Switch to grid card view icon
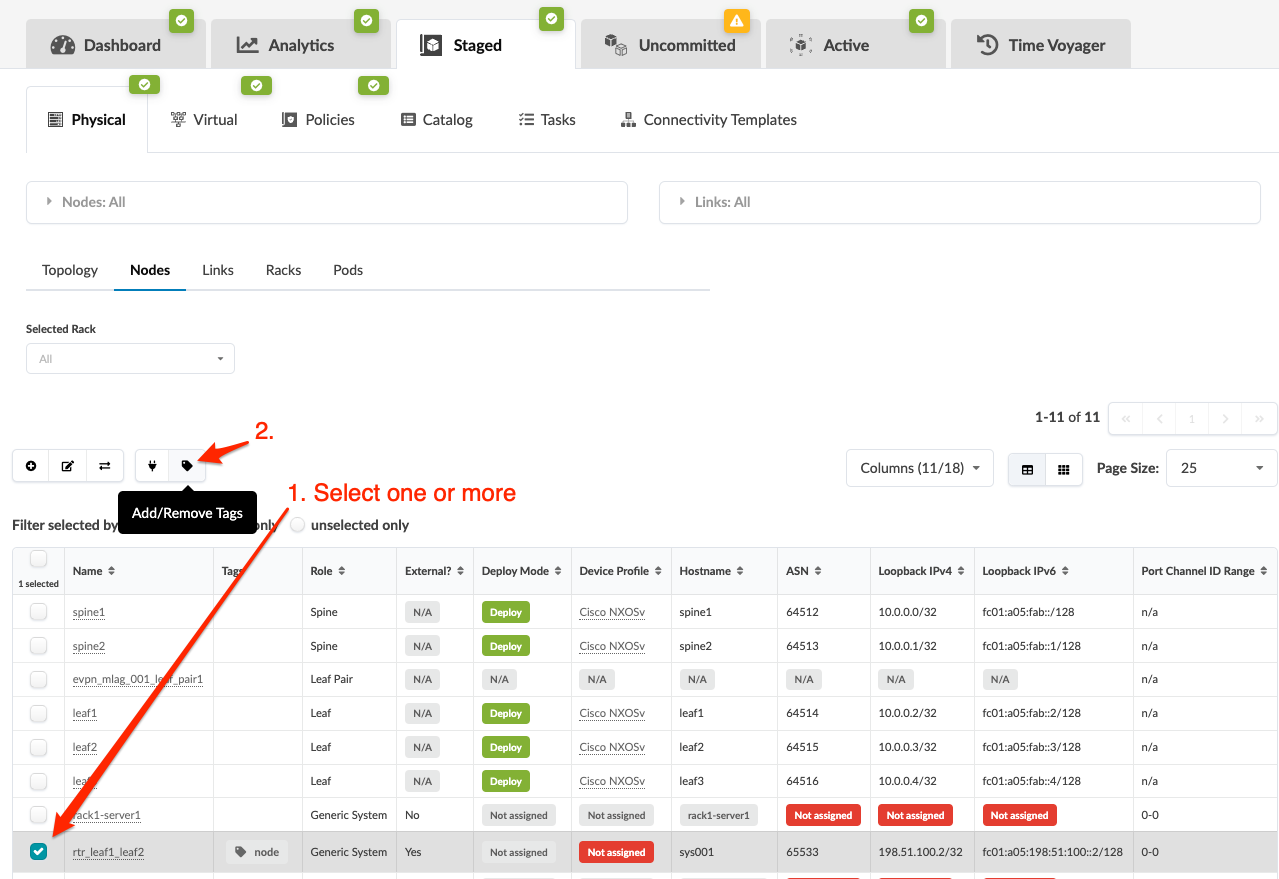1279x879 pixels. 1064,469
